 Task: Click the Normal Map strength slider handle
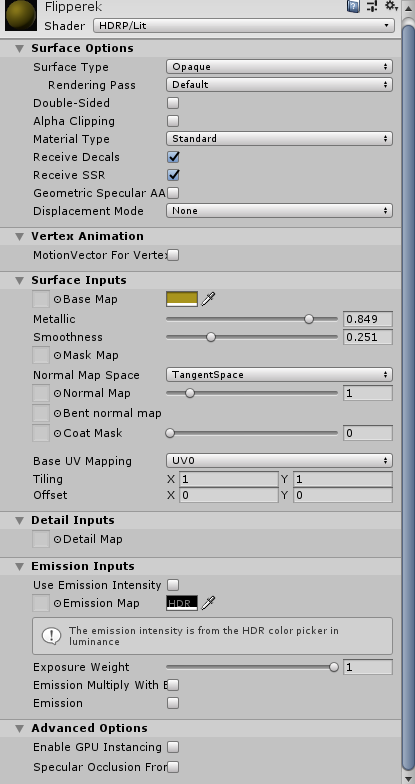tap(190, 393)
